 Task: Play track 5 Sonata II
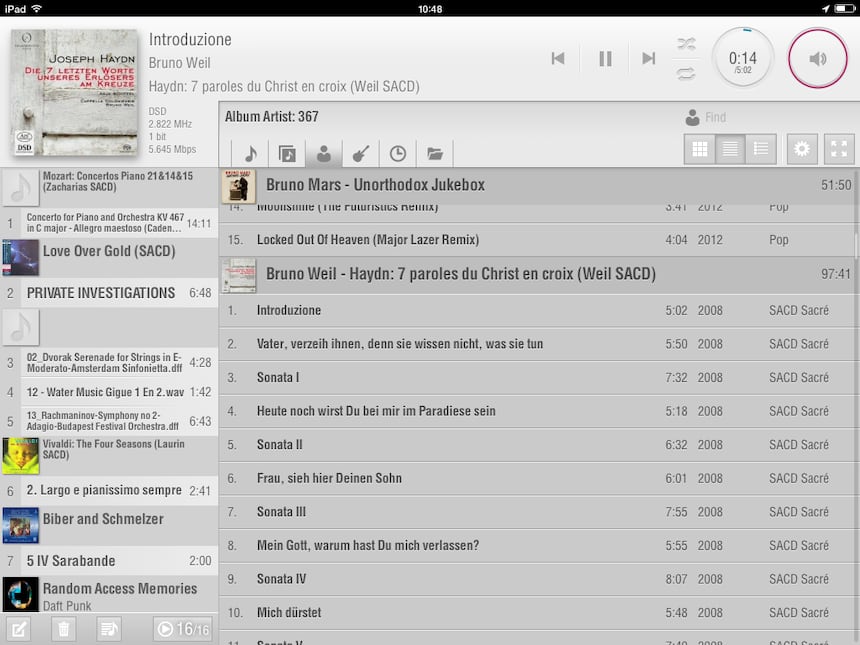point(538,445)
